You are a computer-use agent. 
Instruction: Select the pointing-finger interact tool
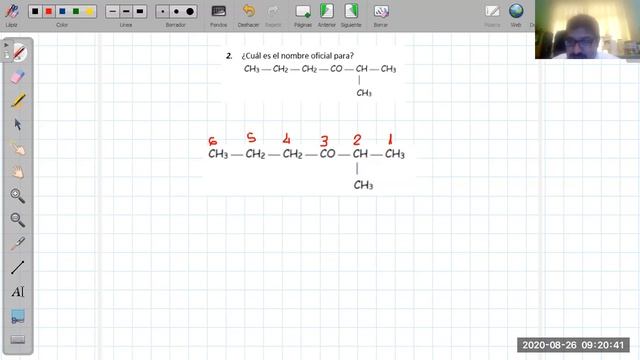18,148
